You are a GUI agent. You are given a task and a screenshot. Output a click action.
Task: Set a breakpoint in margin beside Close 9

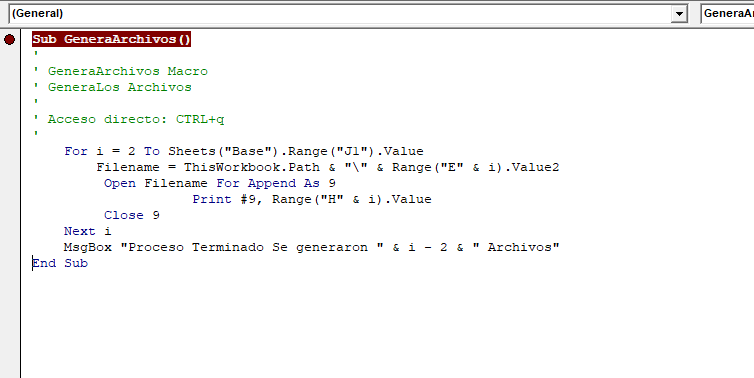point(10,215)
